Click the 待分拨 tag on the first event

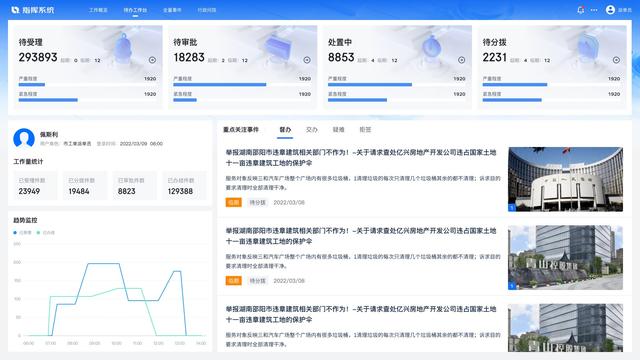click(x=258, y=202)
